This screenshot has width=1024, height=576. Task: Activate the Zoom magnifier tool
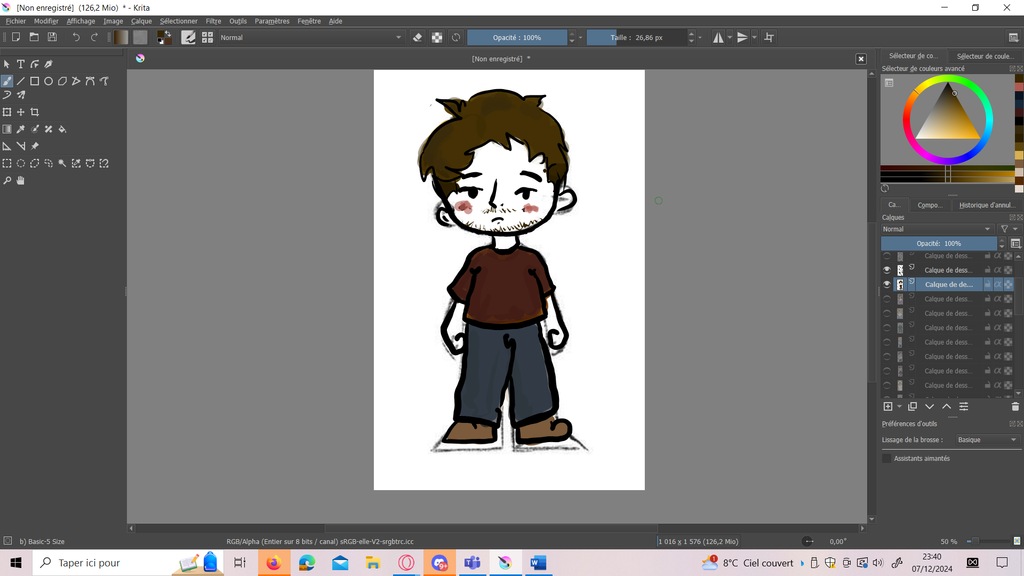pyautogui.click(x=7, y=181)
